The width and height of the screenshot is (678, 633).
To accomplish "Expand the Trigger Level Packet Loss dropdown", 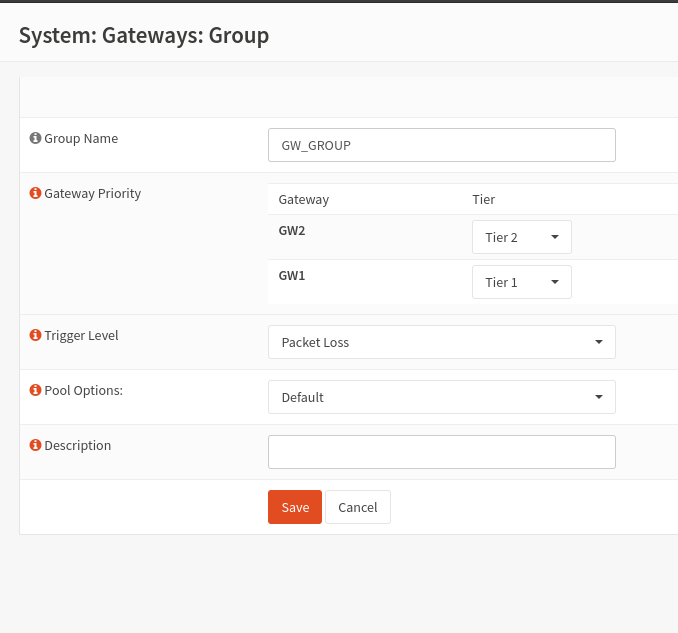I will 441,342.
